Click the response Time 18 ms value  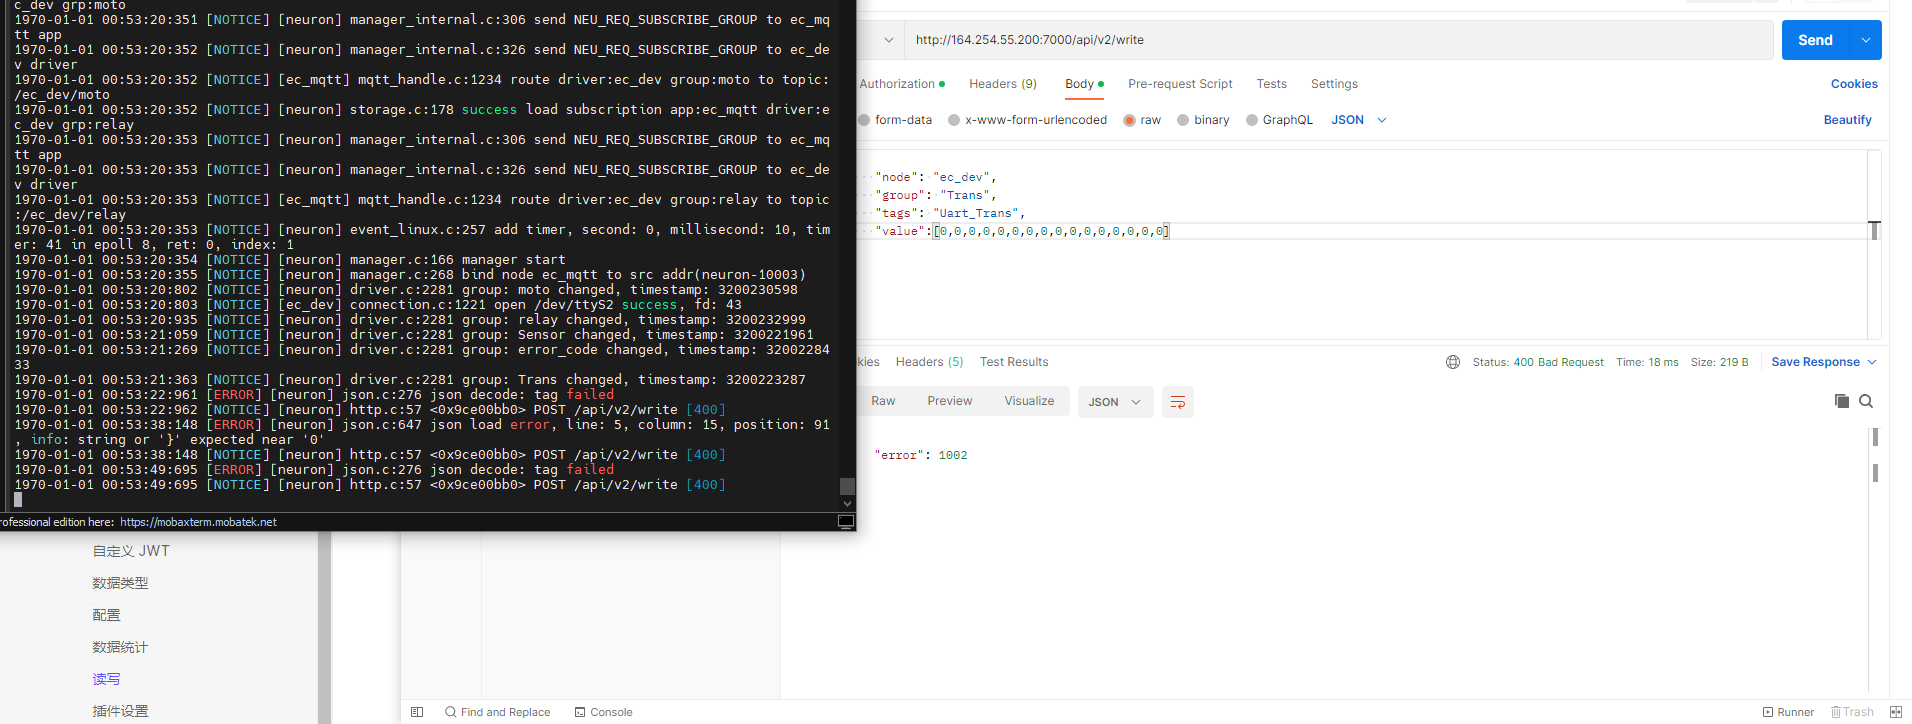[x=1664, y=362]
